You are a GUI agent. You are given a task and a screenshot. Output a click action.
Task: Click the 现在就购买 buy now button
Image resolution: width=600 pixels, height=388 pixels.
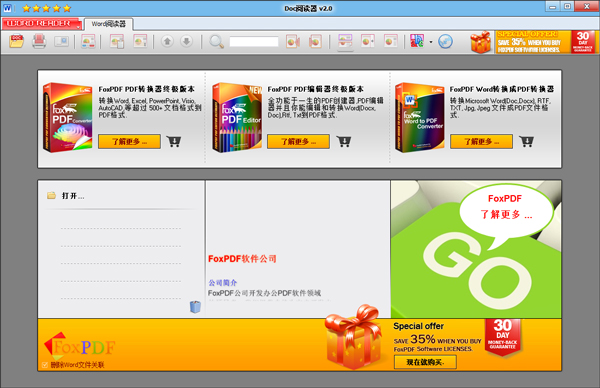425,362
